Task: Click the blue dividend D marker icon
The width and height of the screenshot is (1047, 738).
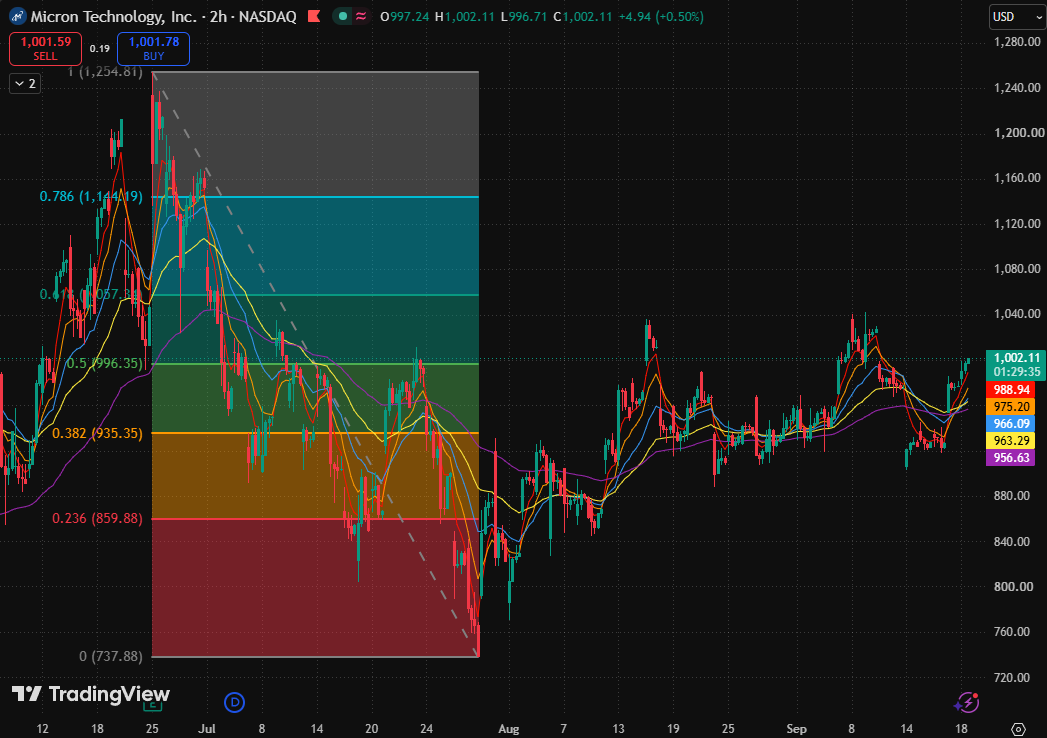Action: [234, 703]
